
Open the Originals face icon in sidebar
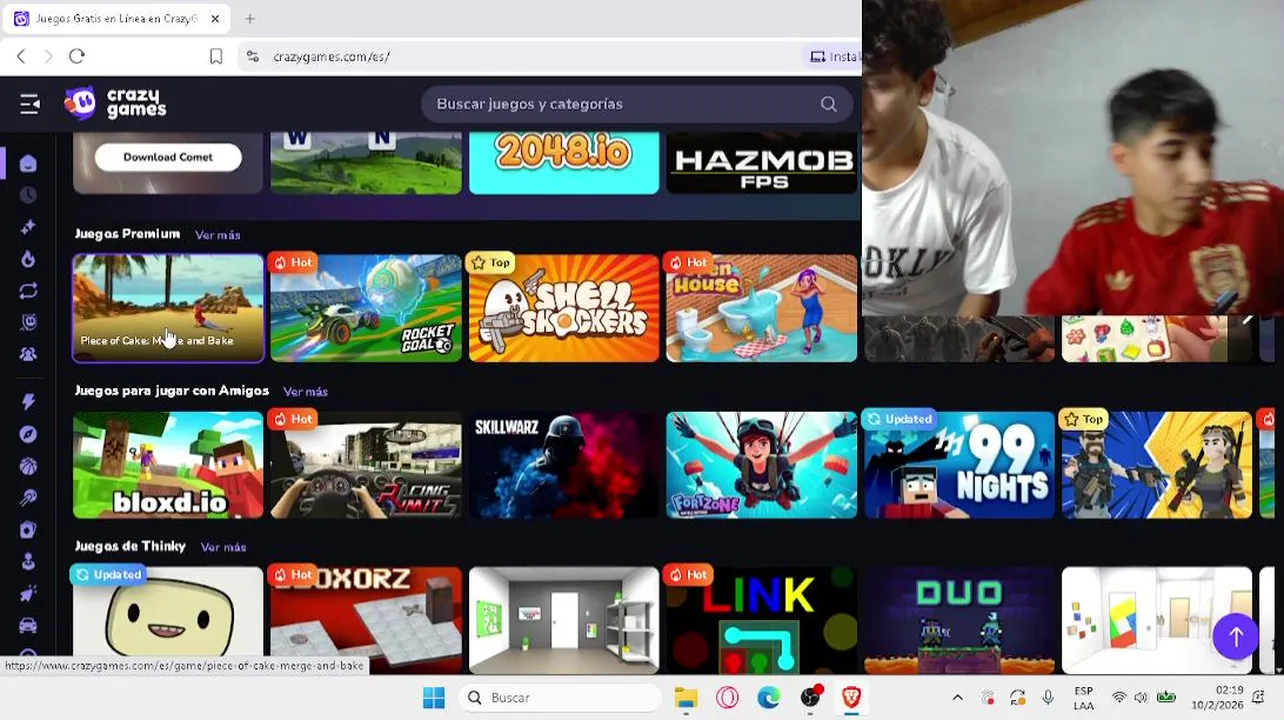pyautogui.click(x=28, y=322)
